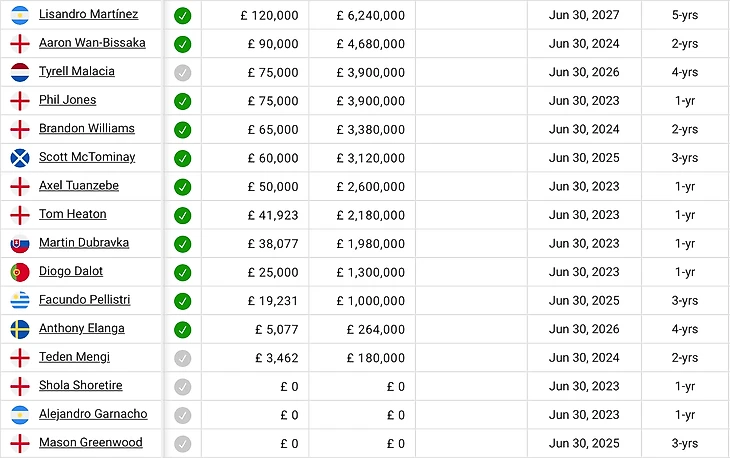Click Scott McTominay's Jun 30, 2025 expiry date
This screenshot has height=458, width=730.
tap(584, 158)
